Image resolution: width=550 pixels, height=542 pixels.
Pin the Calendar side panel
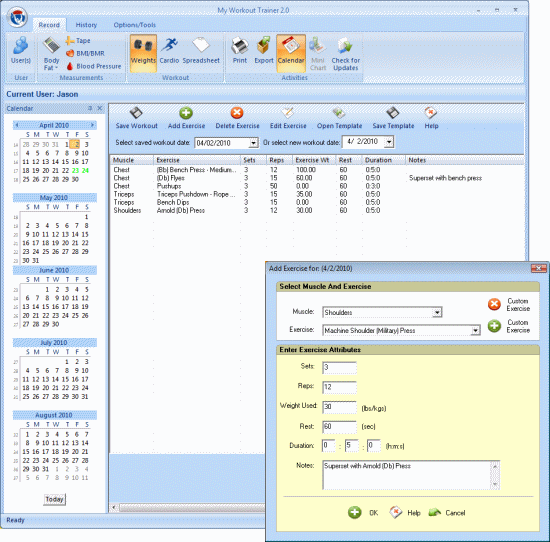(90, 108)
